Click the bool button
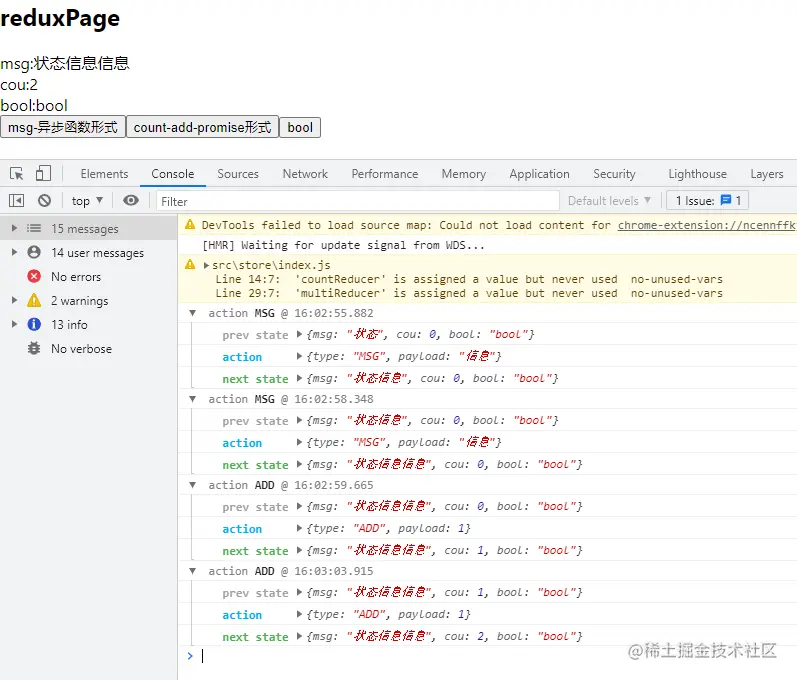Screen dimensions: 797x680 [300, 127]
